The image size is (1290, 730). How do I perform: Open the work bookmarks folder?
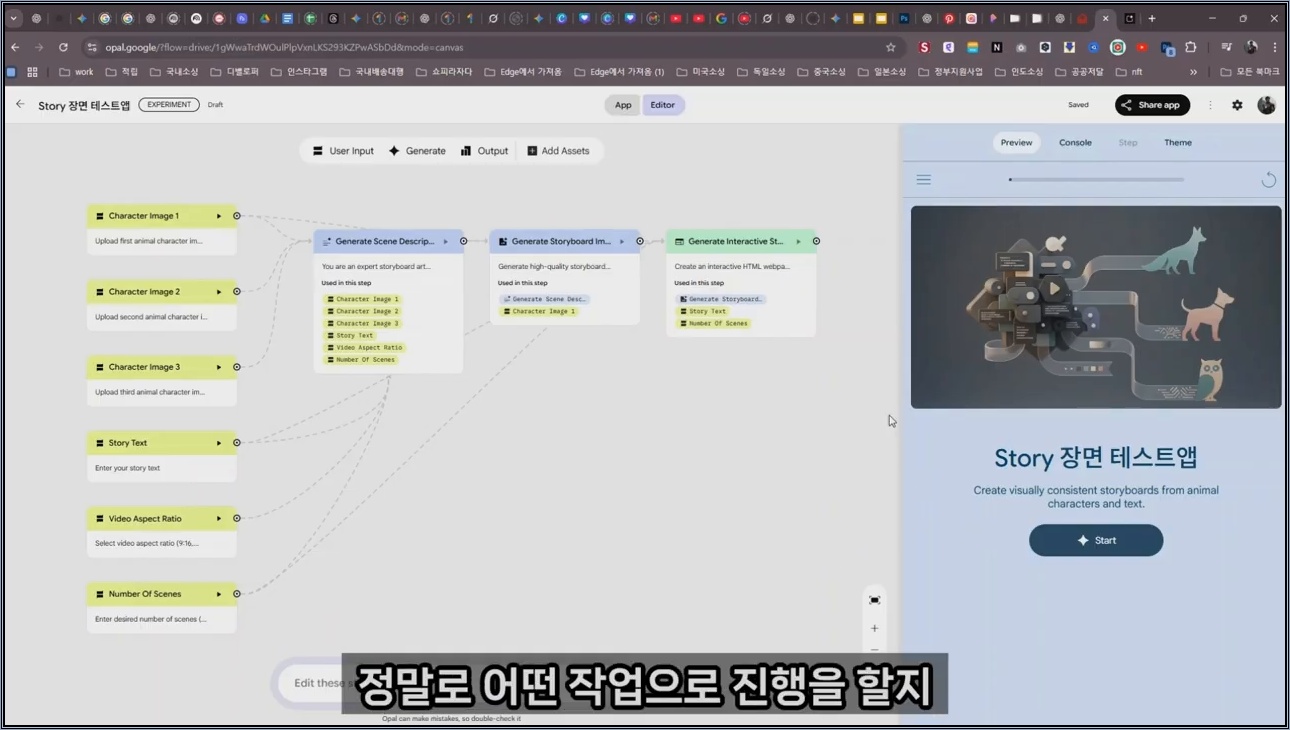tap(76, 72)
